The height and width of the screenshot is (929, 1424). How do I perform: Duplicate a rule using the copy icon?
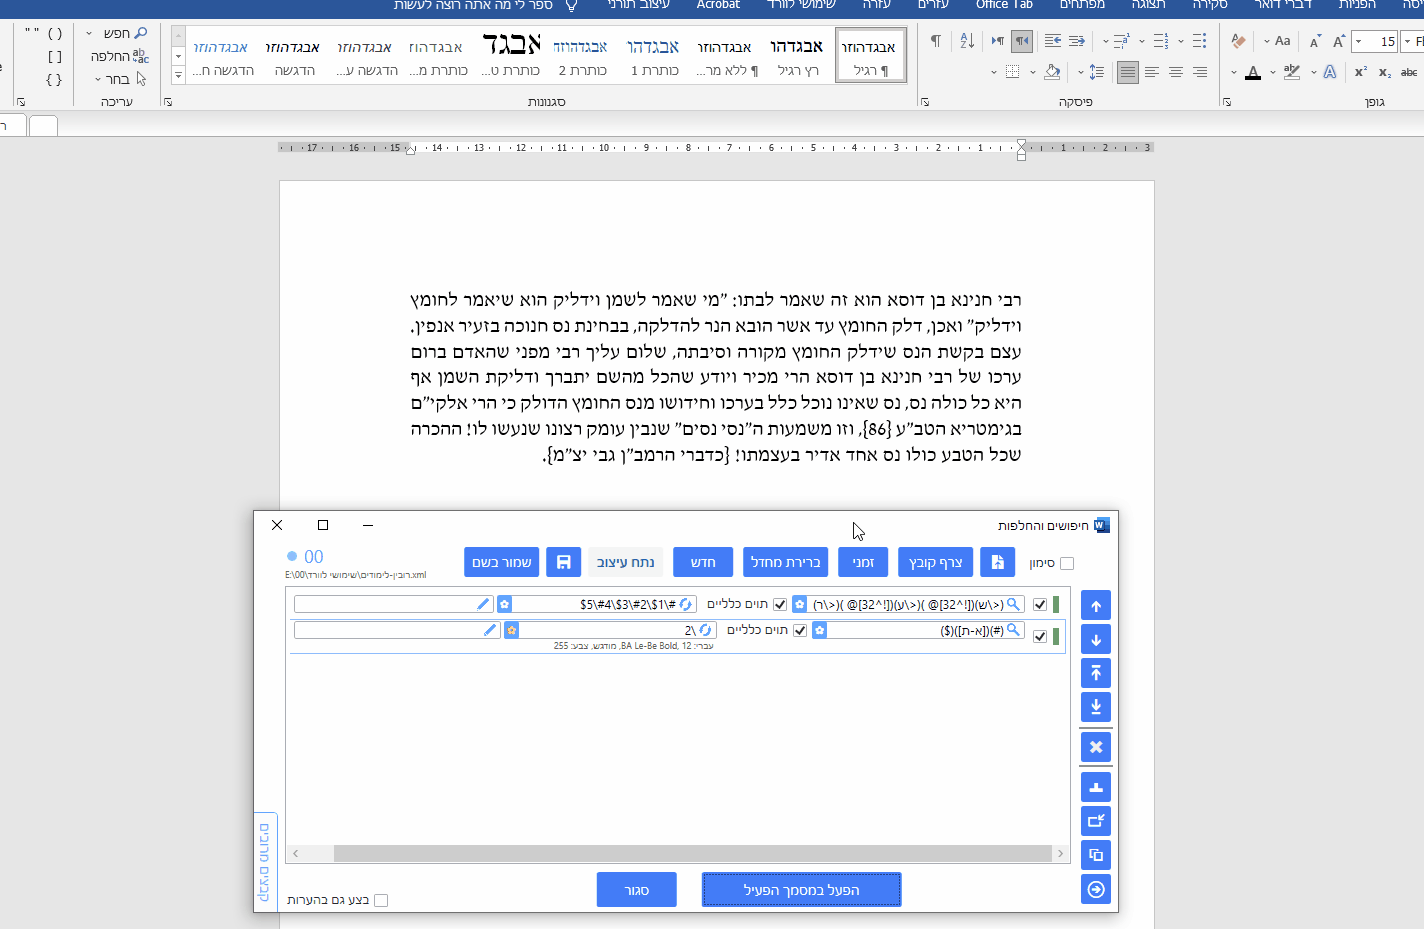tap(1095, 855)
